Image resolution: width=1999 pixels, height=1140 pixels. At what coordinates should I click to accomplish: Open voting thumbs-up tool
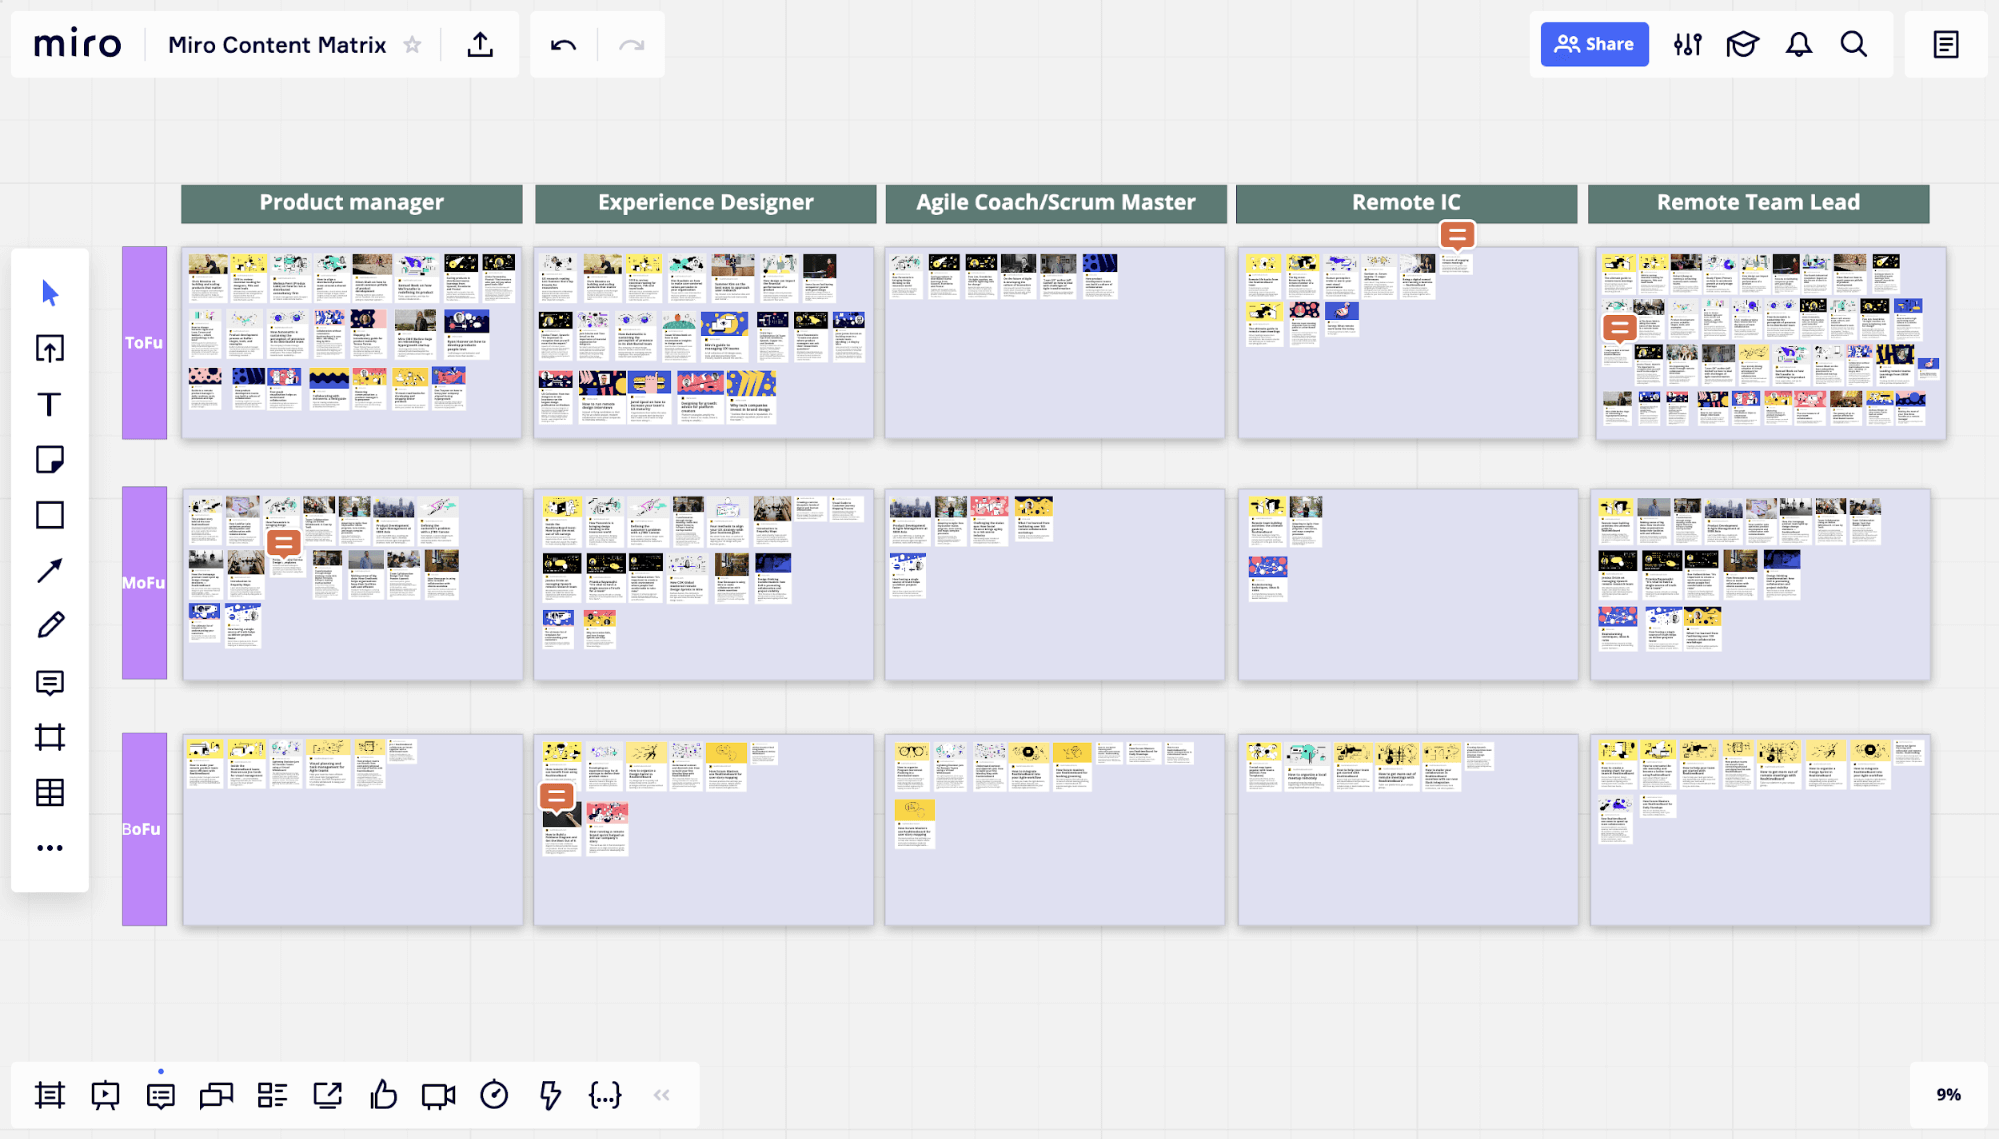pos(383,1095)
